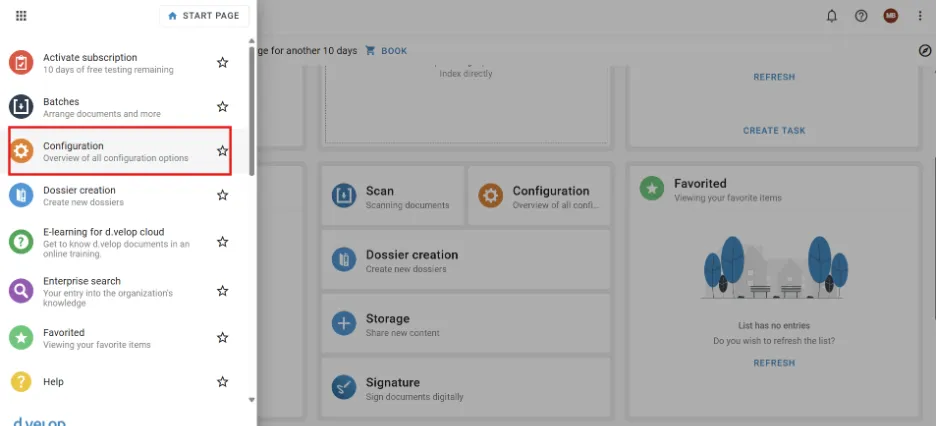Open Activate subscription menu entry text
Viewport: 936px width, 426px height.
90,57
